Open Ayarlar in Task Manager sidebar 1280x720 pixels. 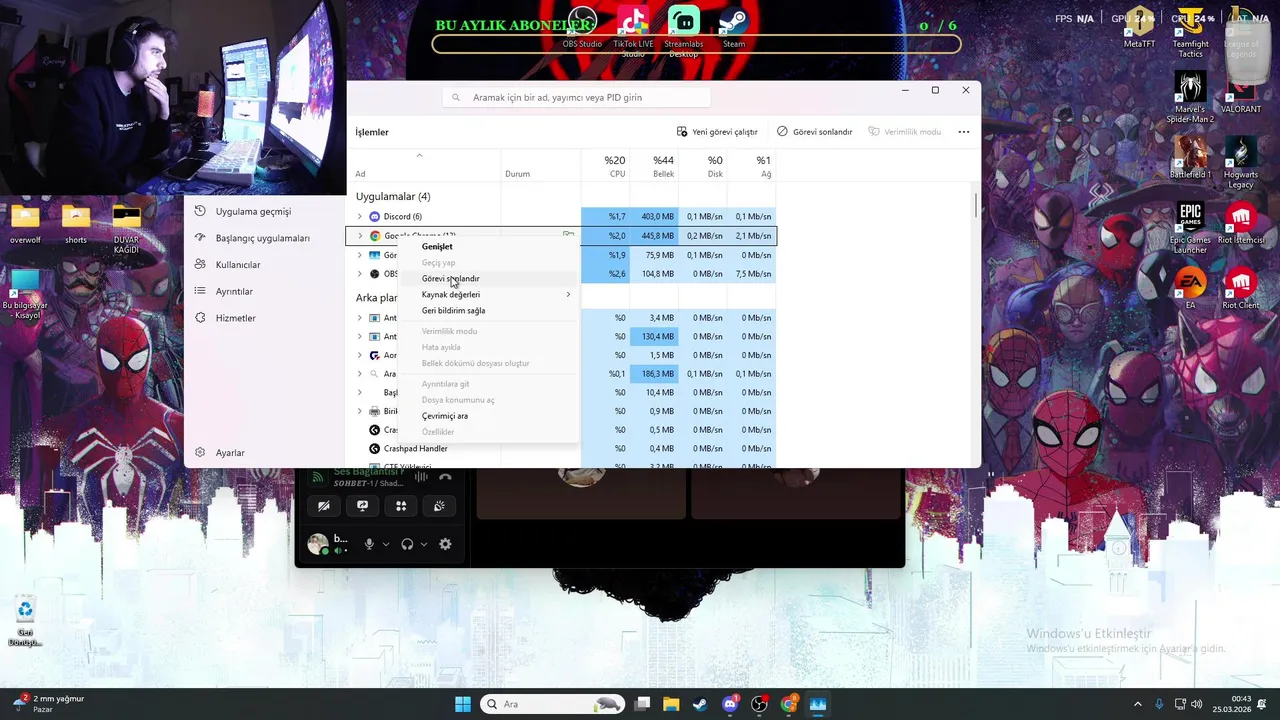click(x=230, y=453)
